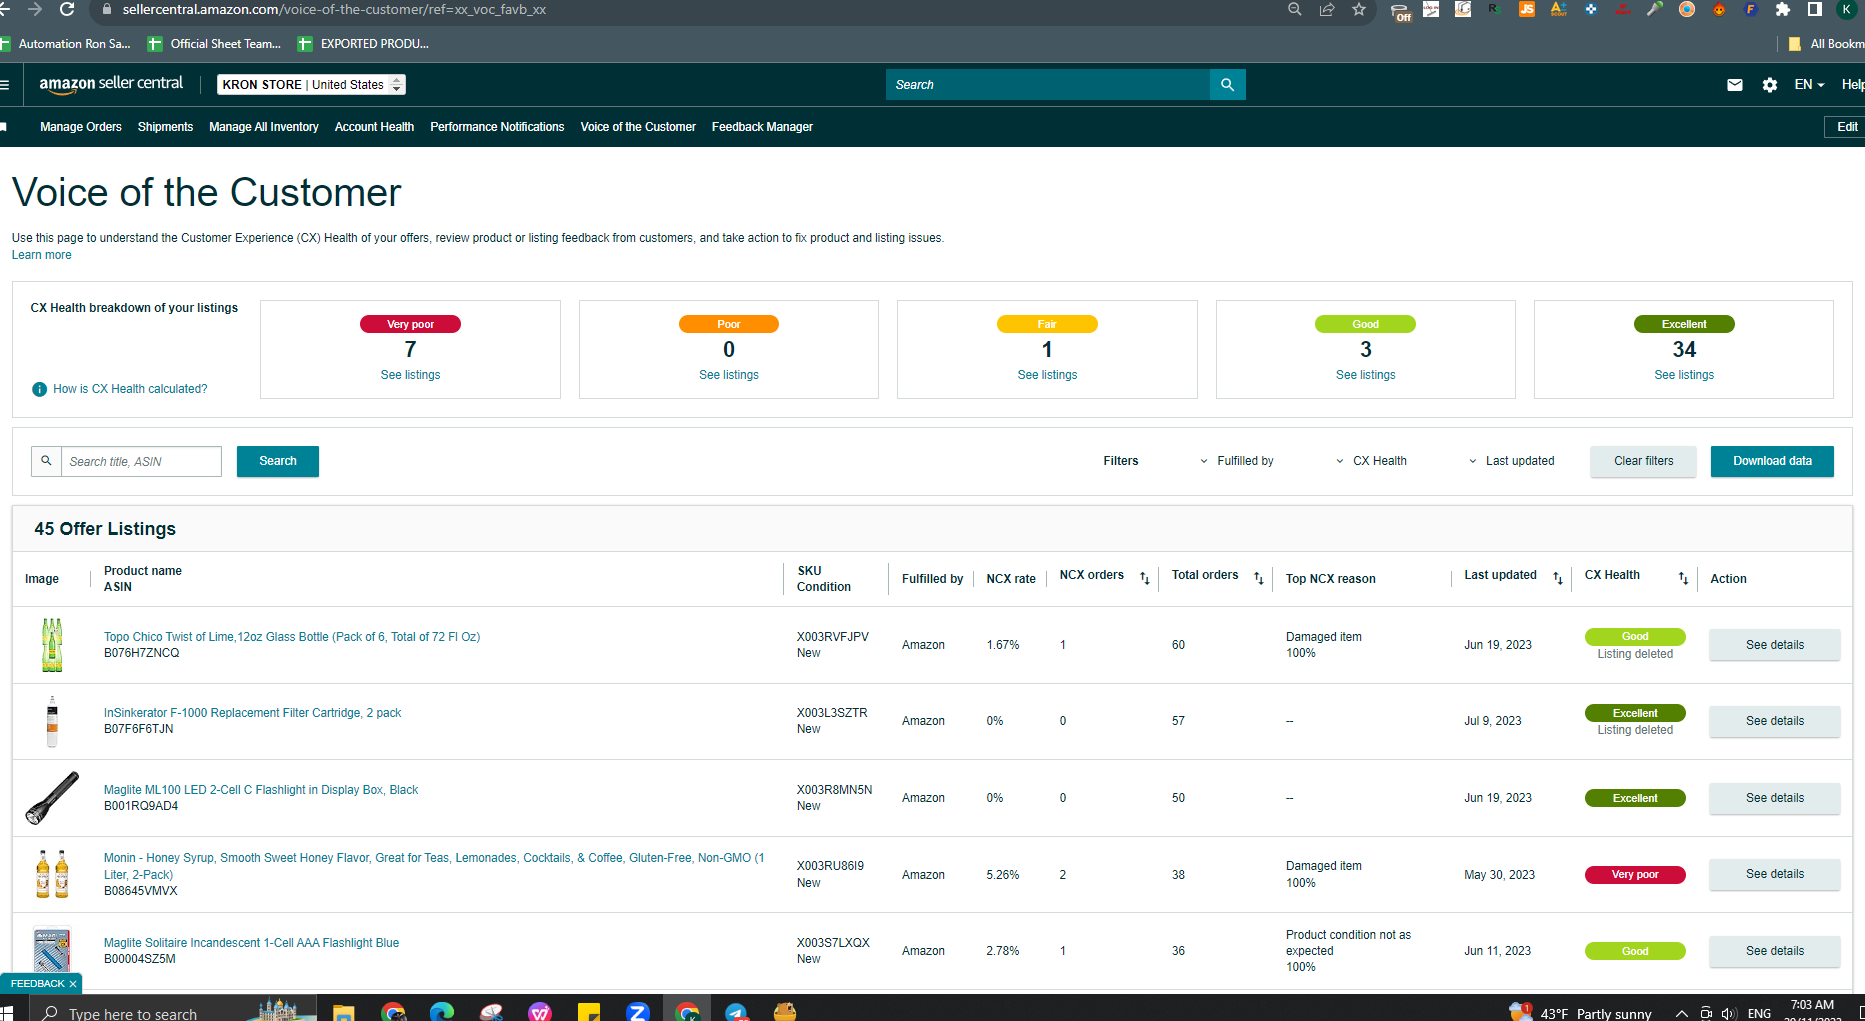This screenshot has height=1021, width=1865.
Task: Click the Topo Chico product thumbnail
Action: [x=52, y=645]
